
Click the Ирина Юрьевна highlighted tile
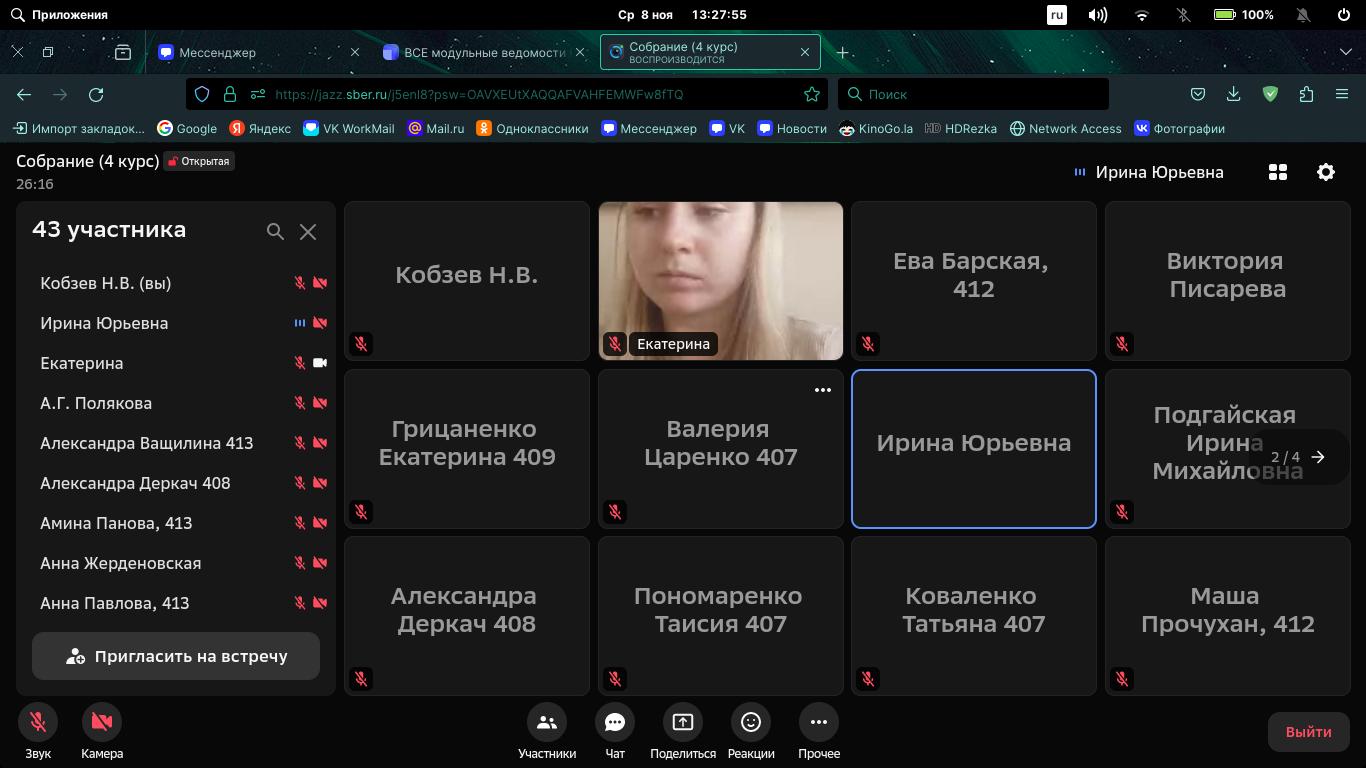[974, 449]
